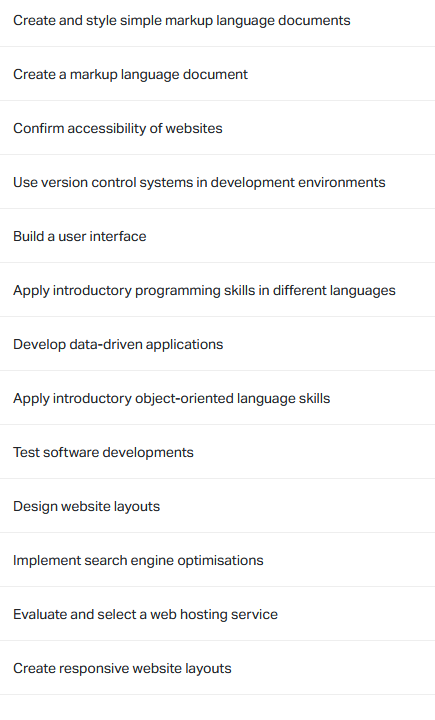Screen dimensions: 435x720
Task: Select the 'Build a user interface' item
Action: (217, 236)
